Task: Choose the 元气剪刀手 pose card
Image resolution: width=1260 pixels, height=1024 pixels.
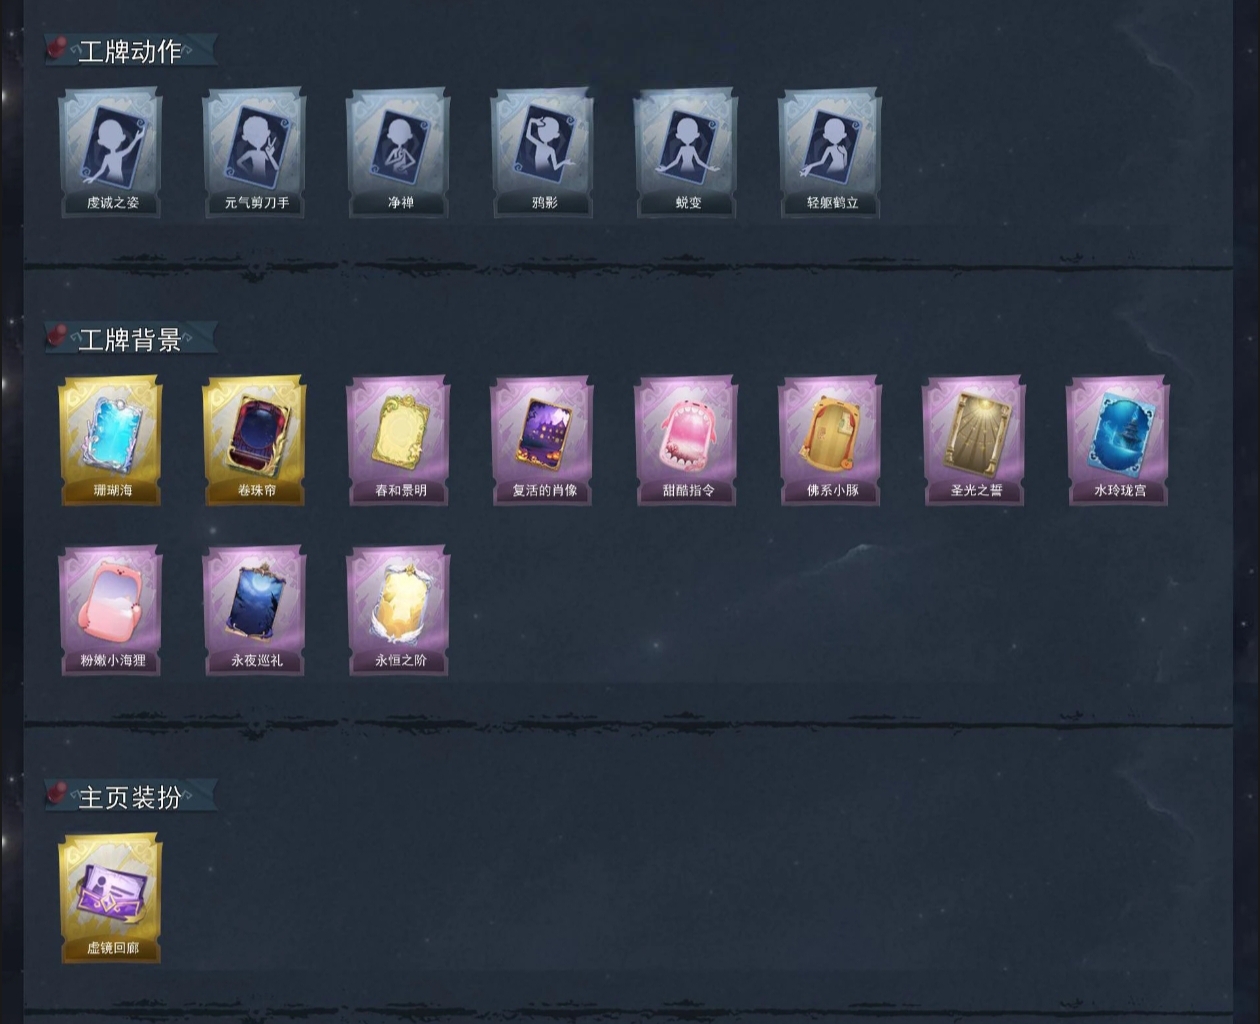Action: click(x=254, y=152)
